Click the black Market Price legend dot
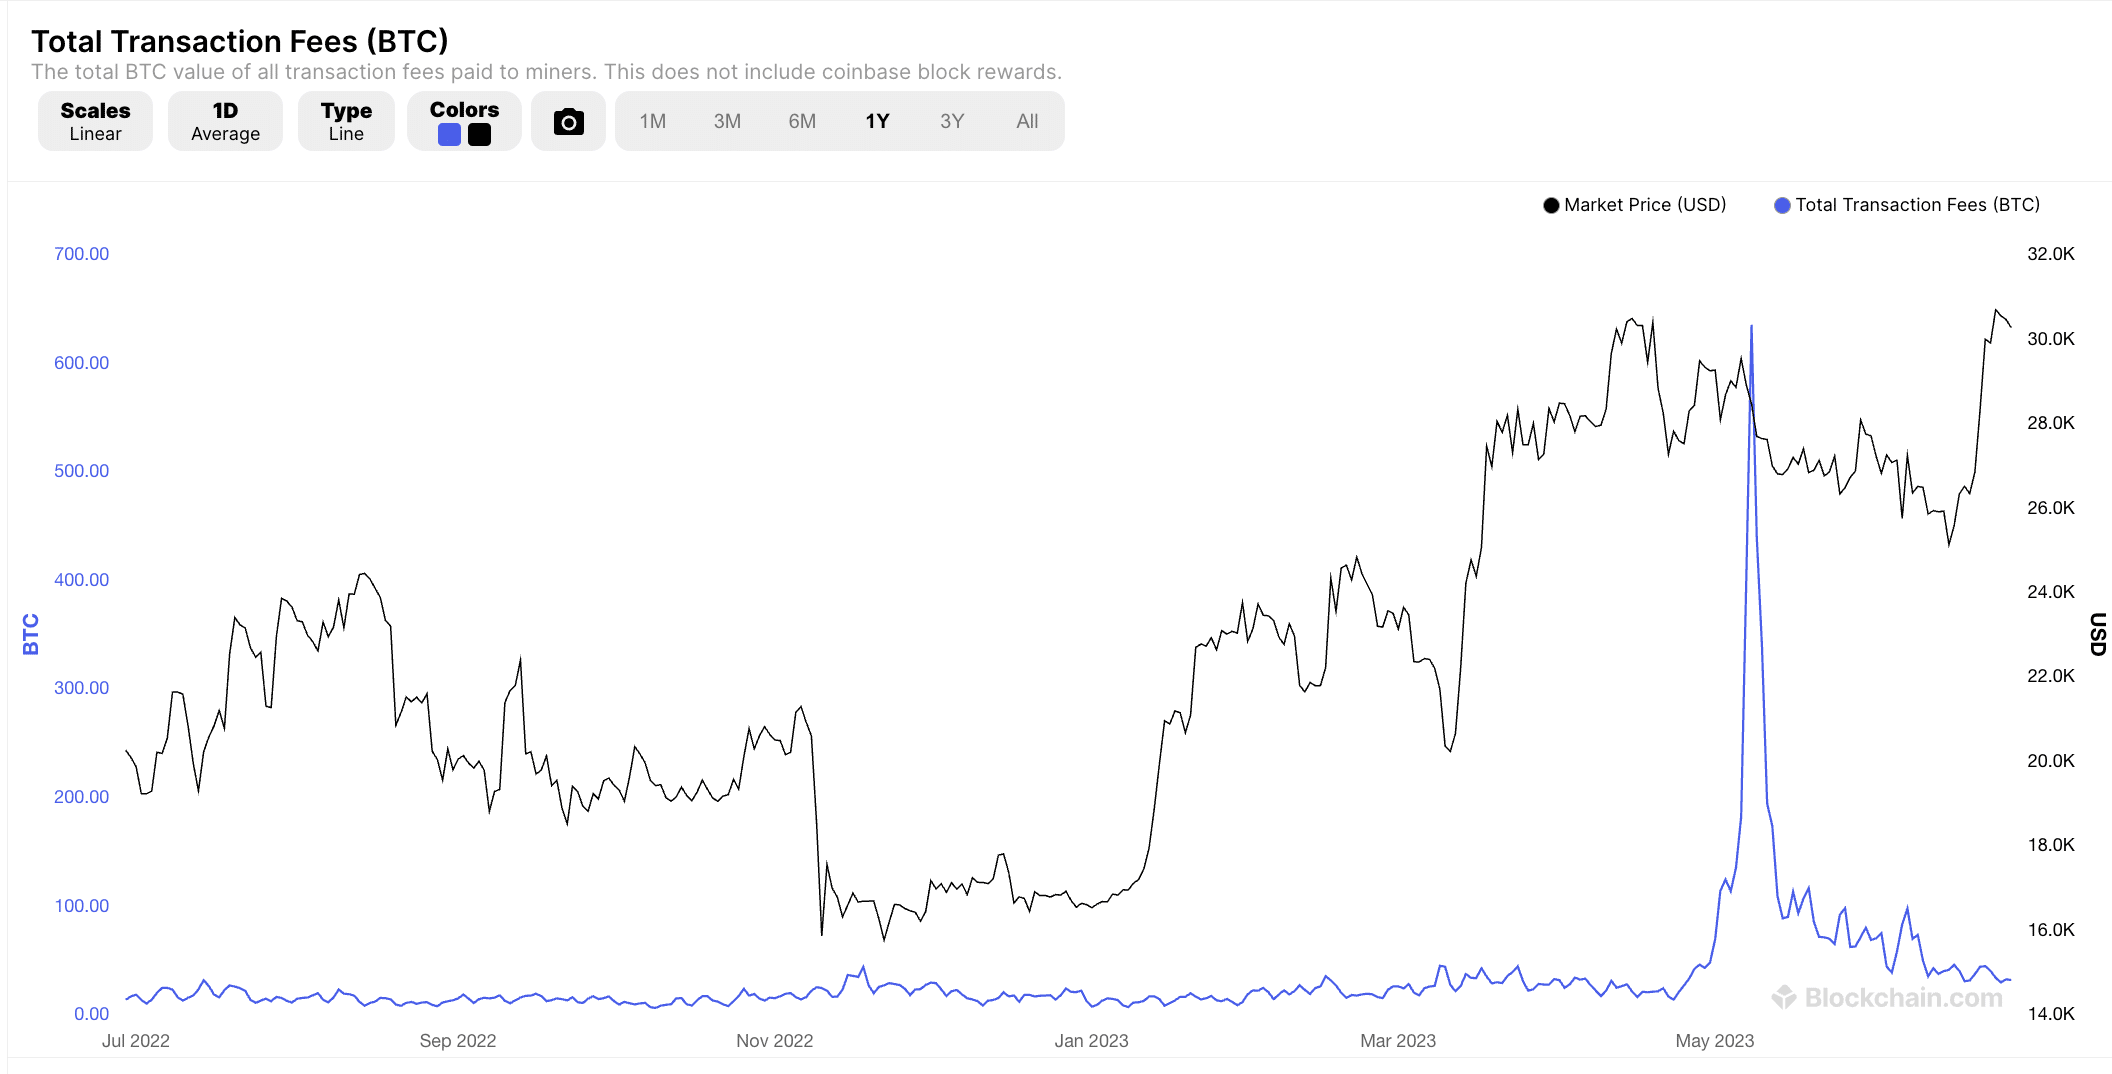The height and width of the screenshot is (1074, 2112). click(x=1551, y=206)
